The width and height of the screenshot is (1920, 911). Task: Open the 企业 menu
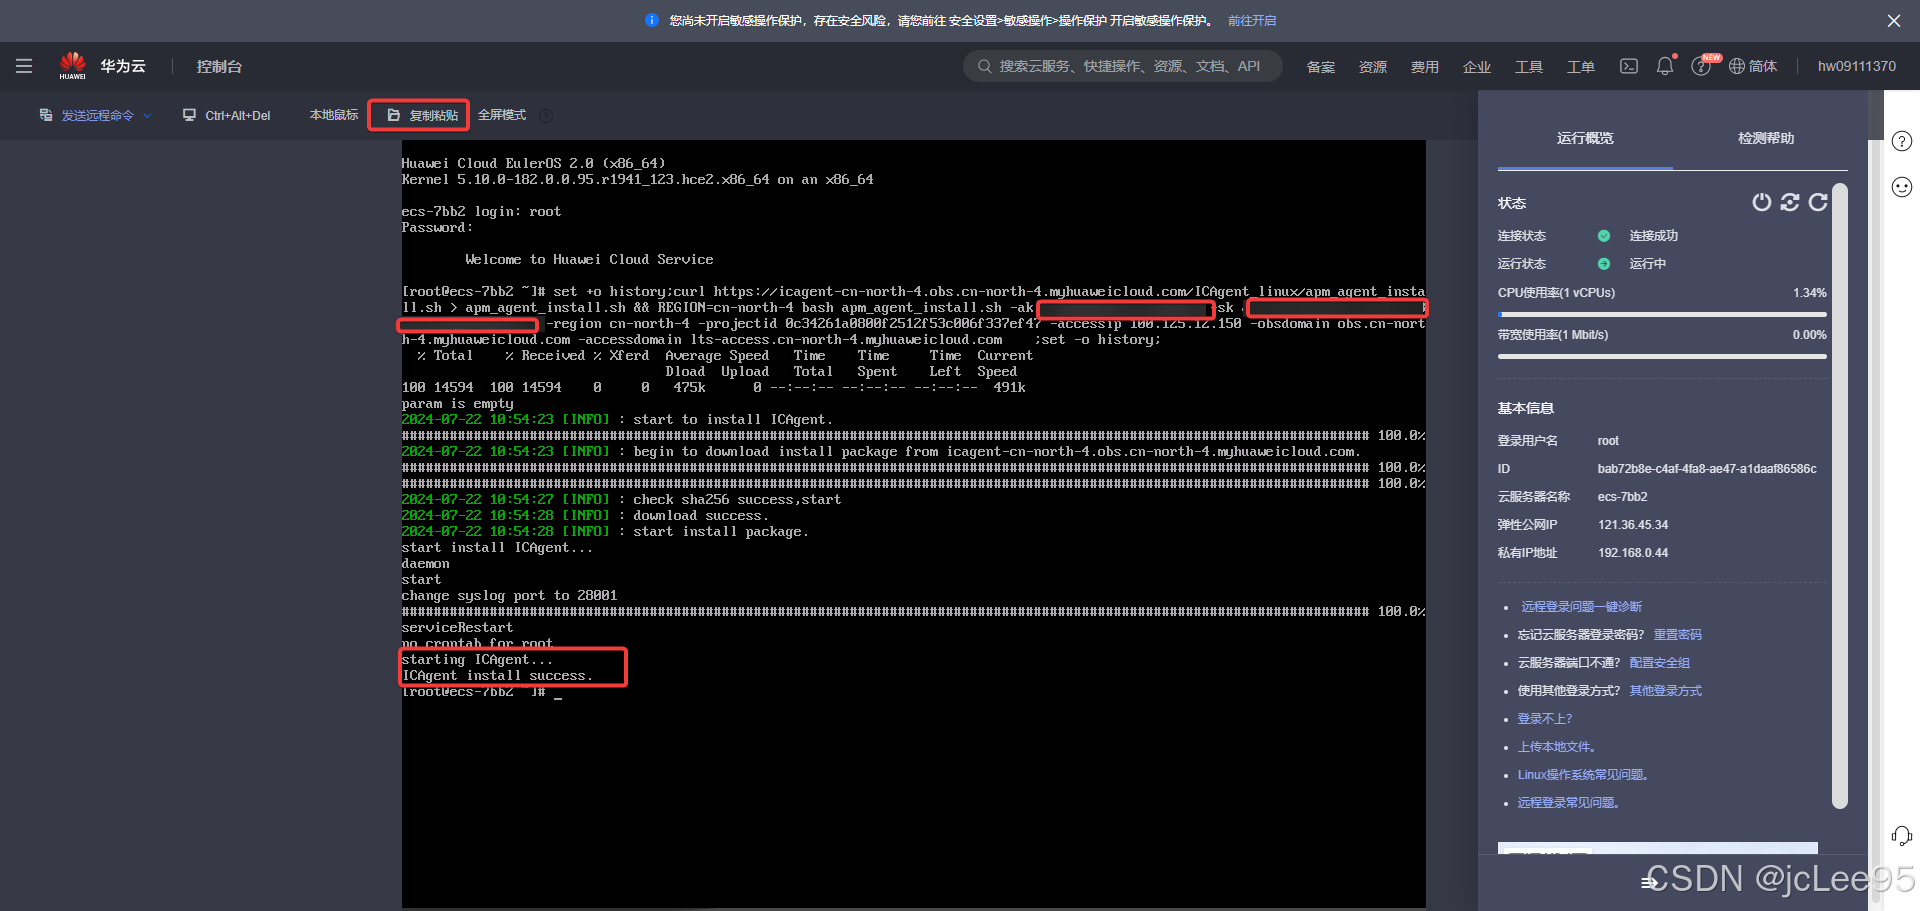[x=1477, y=66]
